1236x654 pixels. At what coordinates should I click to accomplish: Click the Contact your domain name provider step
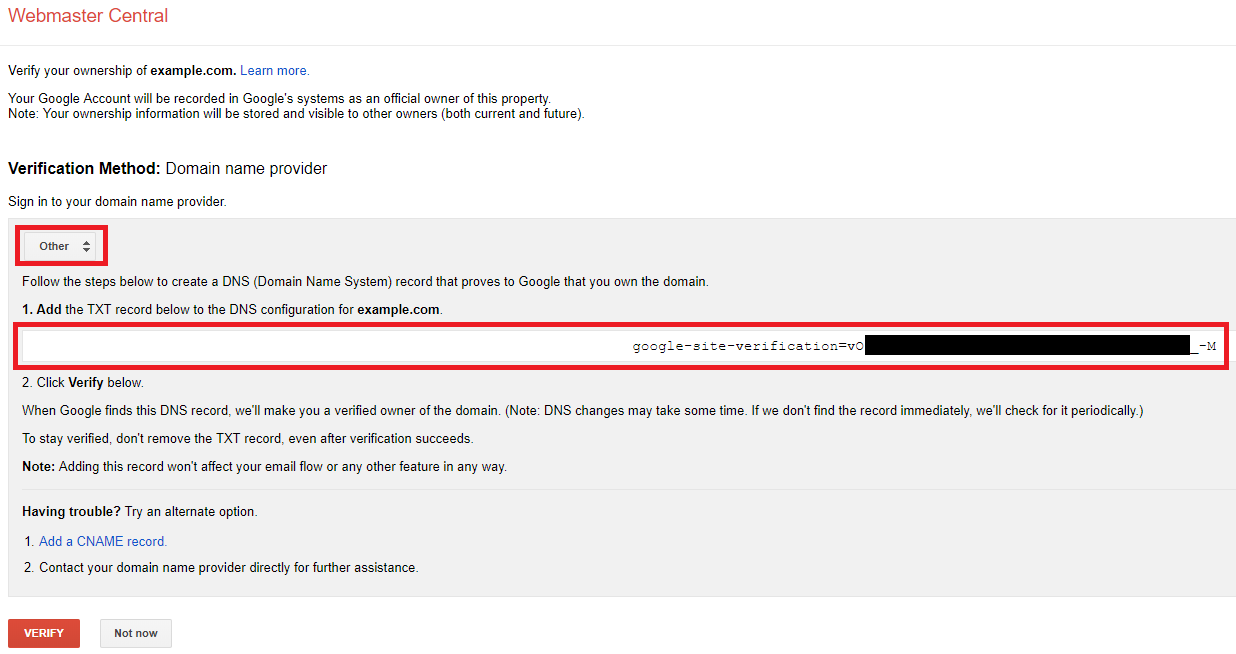point(228,568)
